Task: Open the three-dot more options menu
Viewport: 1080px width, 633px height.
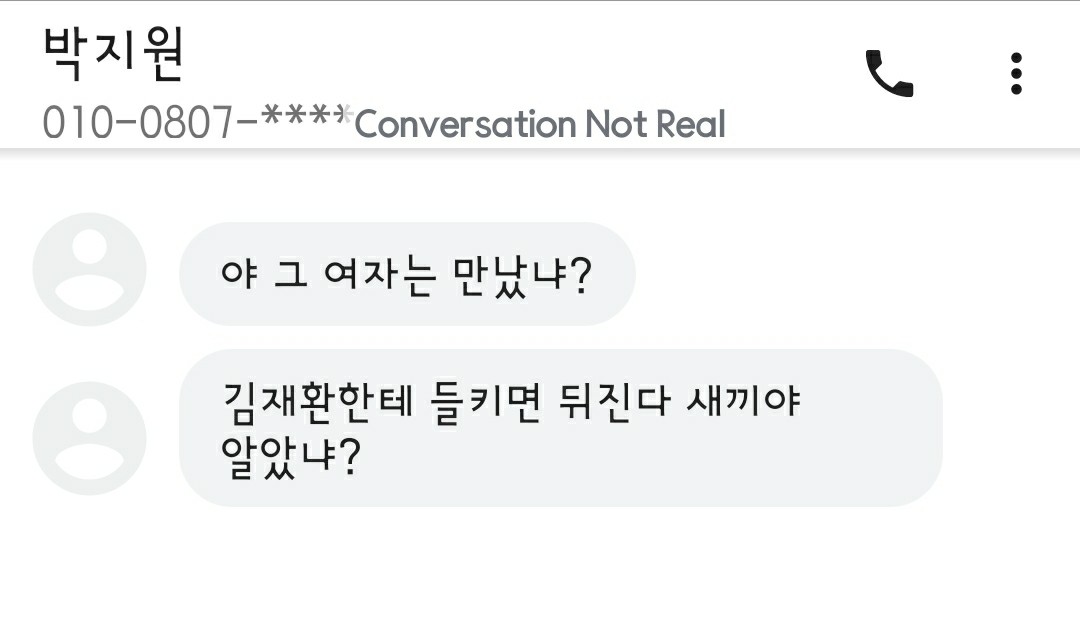Action: click(x=1016, y=73)
